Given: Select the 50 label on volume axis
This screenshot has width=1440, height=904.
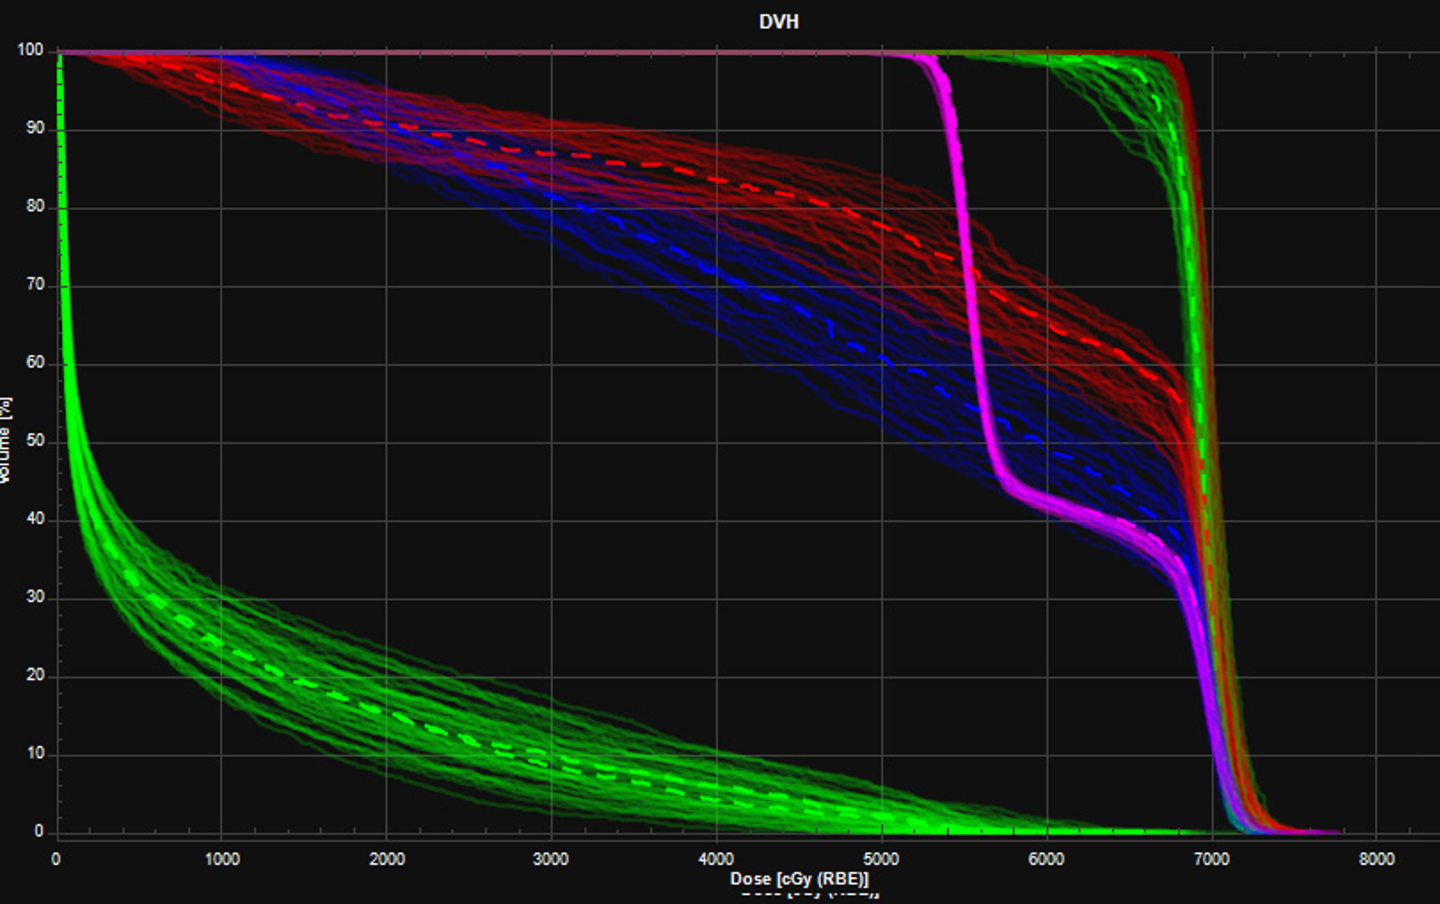Looking at the screenshot, I should point(35,441).
